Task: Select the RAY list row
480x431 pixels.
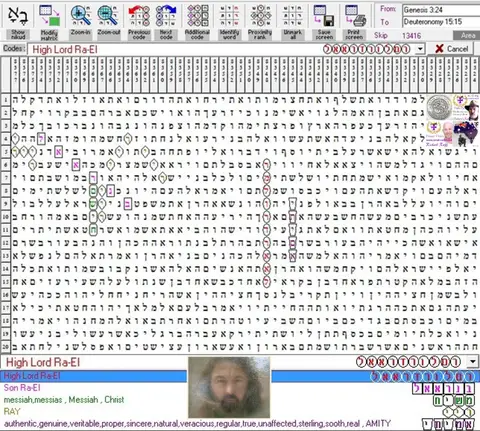Action: click(240, 411)
